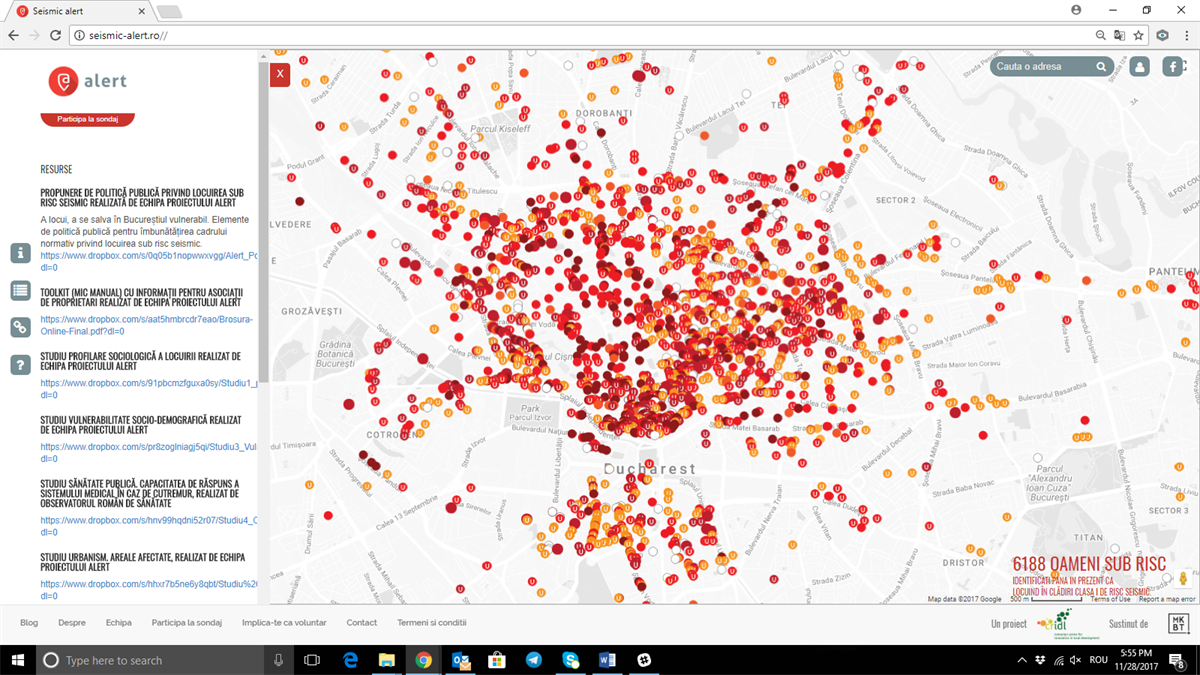The image size is (1200, 675).
Task: Reload the page
Action: click(55, 35)
